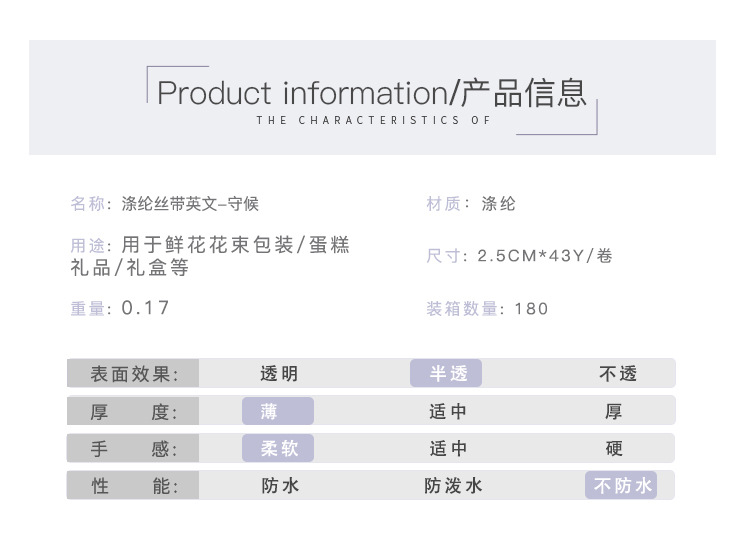The width and height of the screenshot is (750, 533).
Task: Select 硬 in the hand-feel row
Action: point(614,448)
